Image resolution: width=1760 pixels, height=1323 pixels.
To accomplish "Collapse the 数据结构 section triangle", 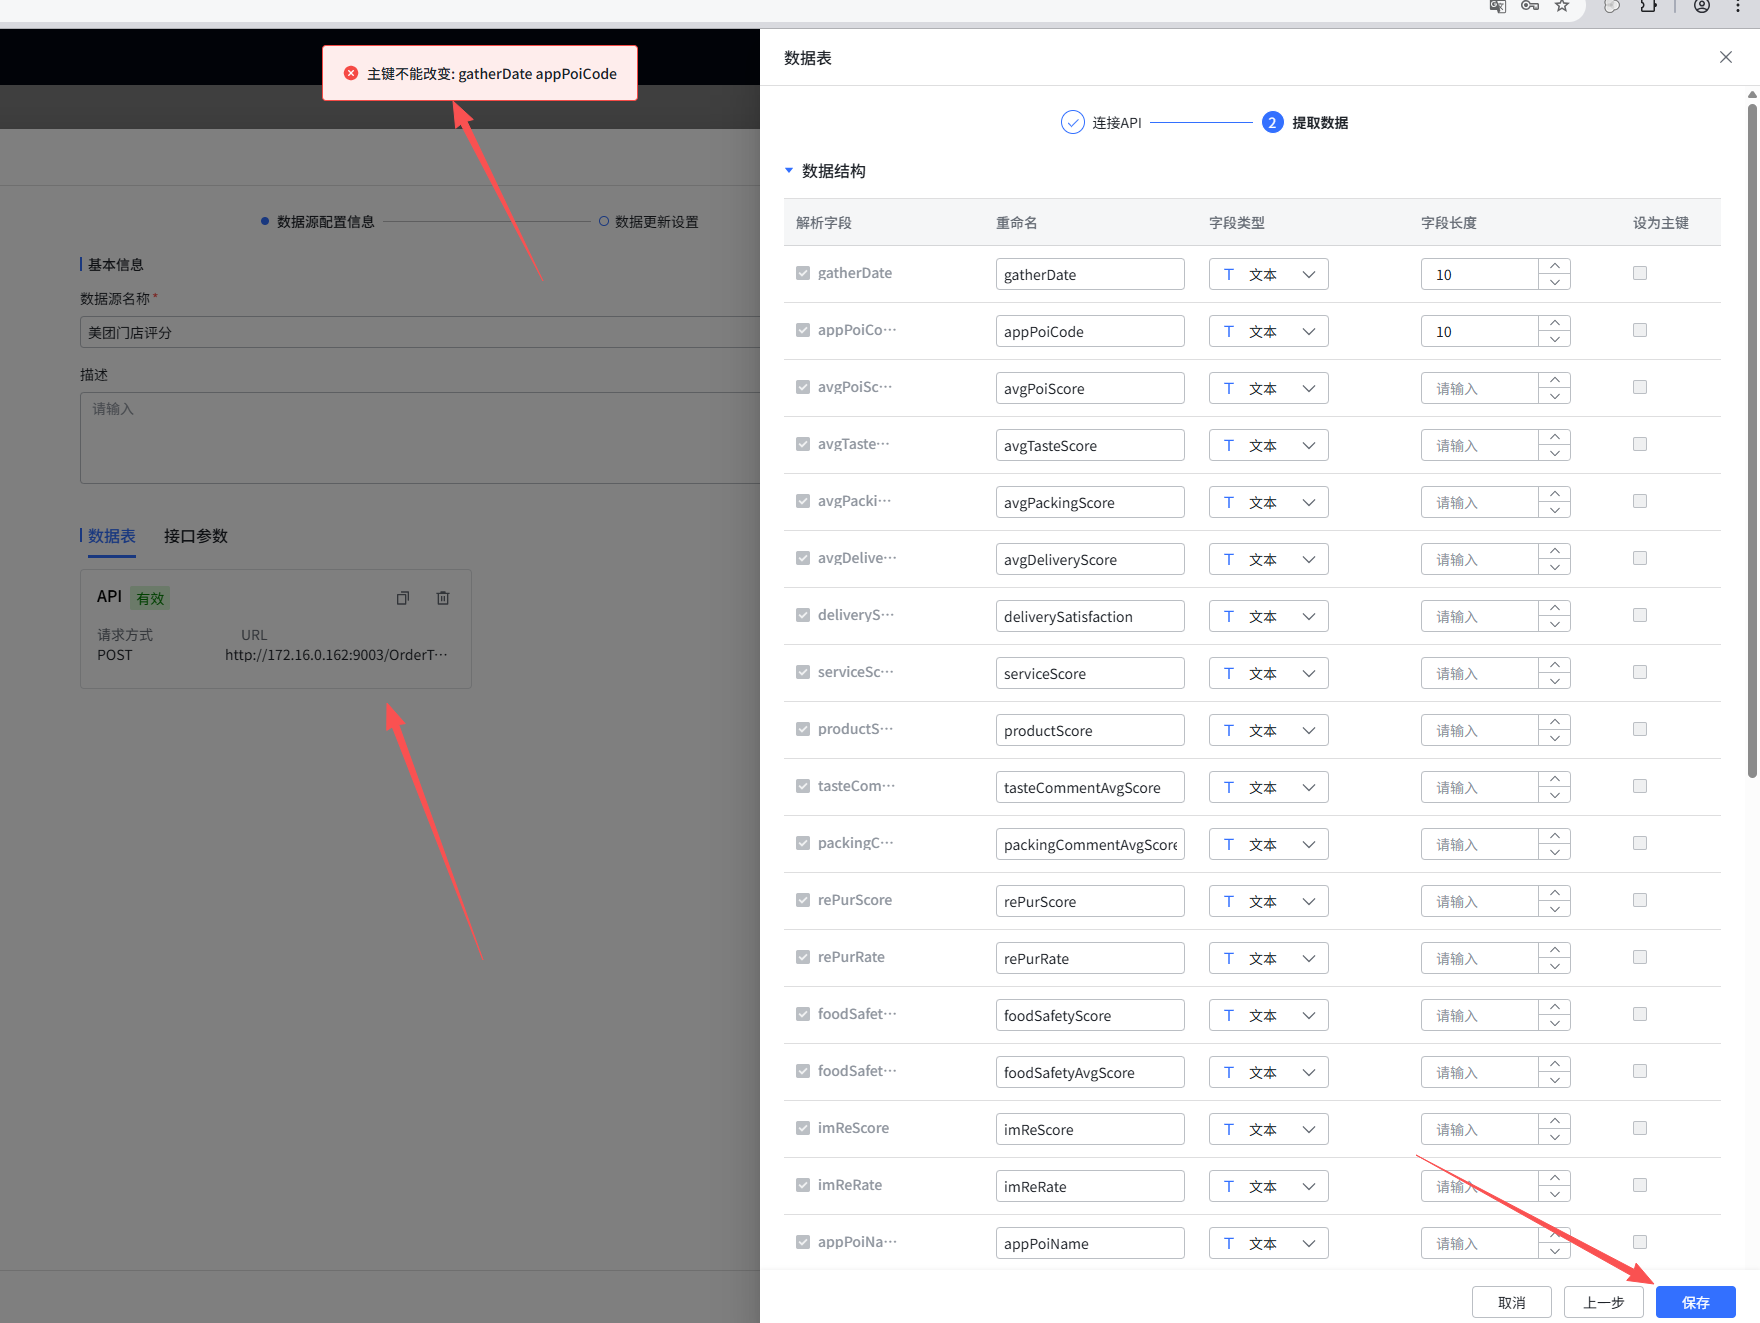I will [x=789, y=171].
